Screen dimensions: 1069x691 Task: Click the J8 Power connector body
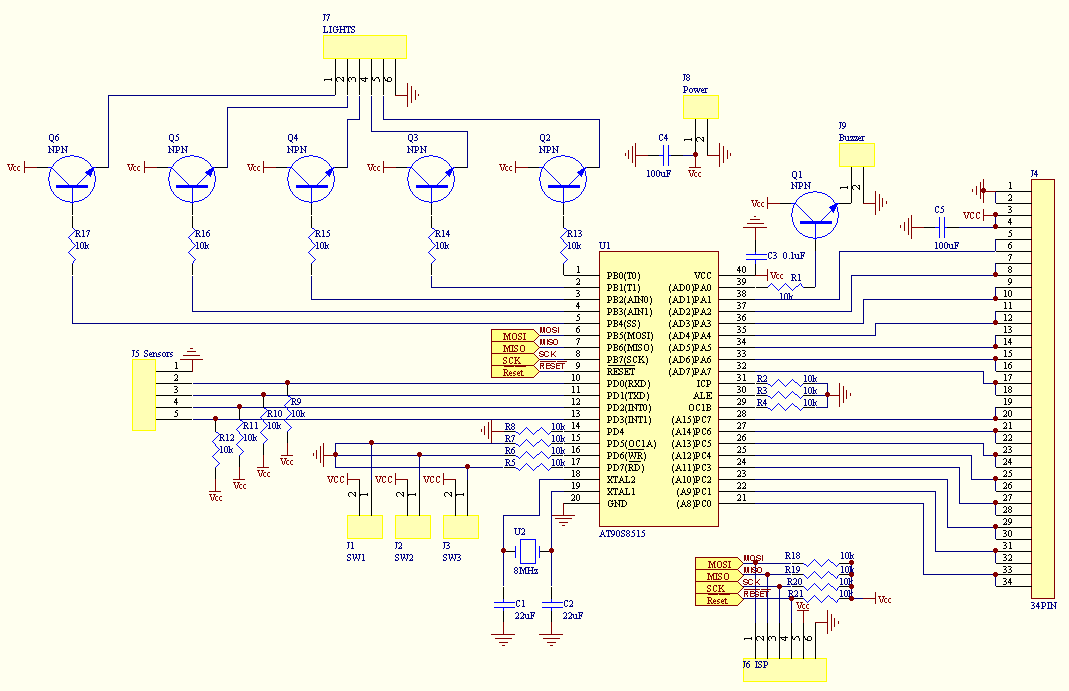pos(701,107)
